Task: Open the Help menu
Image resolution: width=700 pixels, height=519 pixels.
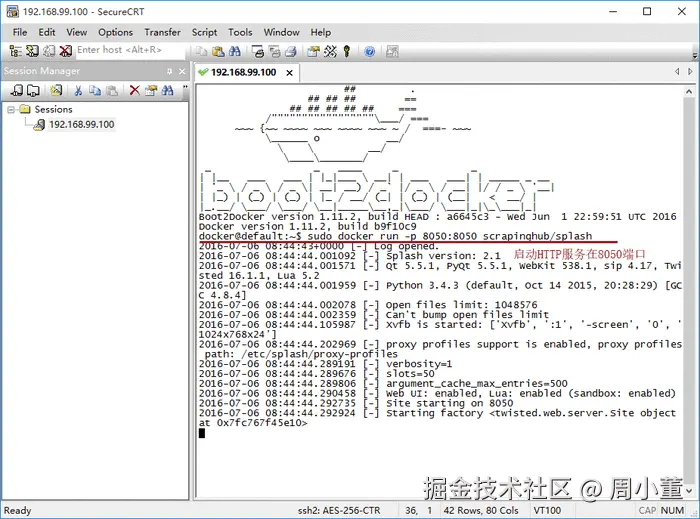Action: [321, 32]
